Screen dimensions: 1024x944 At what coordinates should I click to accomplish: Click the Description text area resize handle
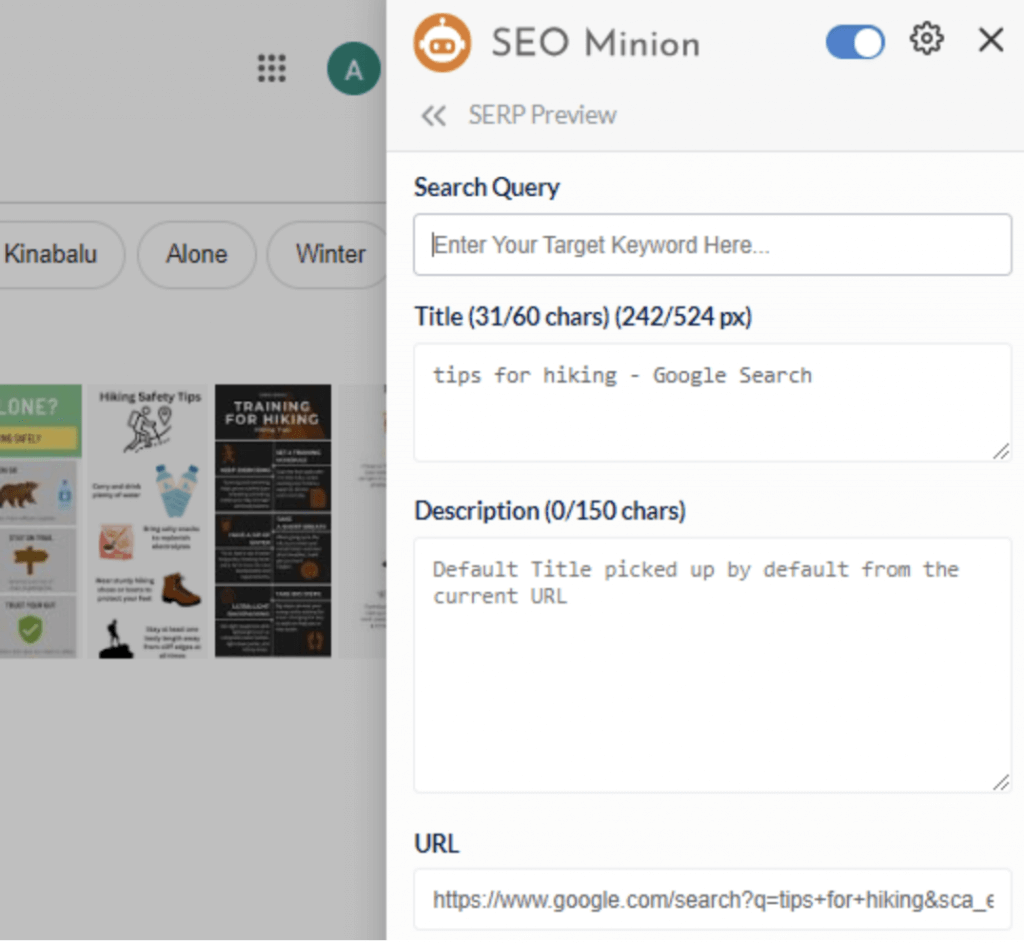tap(1001, 781)
